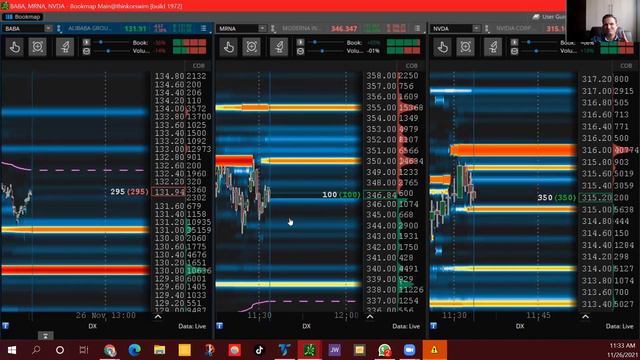Click the orange warning taskbar icon
The height and width of the screenshot is (360, 640).
click(434, 350)
